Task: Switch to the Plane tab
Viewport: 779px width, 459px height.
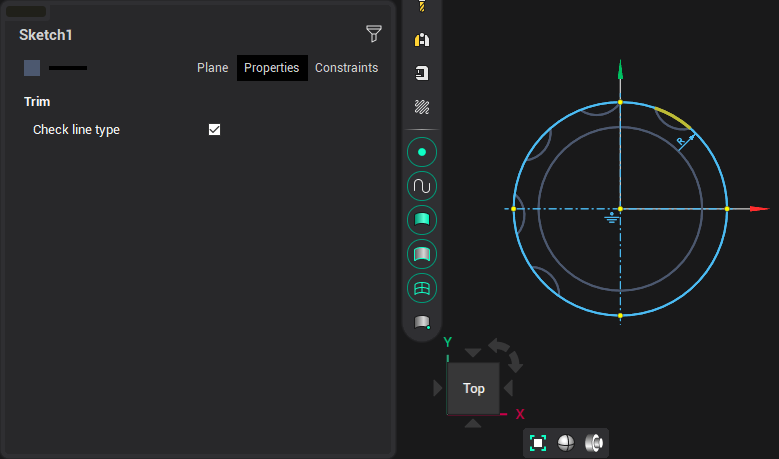Action: coord(212,68)
